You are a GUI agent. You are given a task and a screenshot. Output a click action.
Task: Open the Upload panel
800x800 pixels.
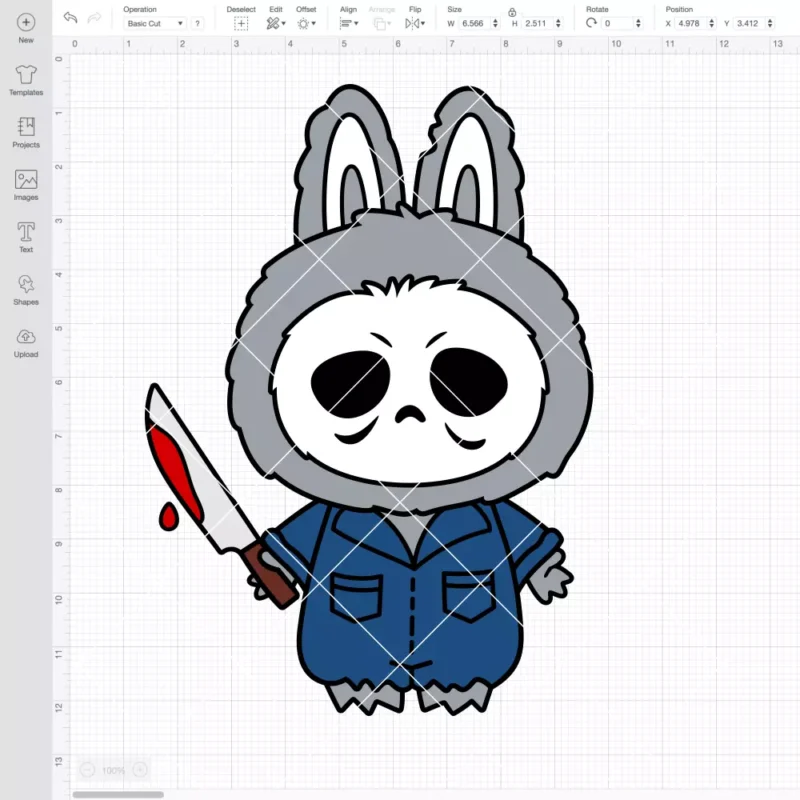(x=26, y=342)
